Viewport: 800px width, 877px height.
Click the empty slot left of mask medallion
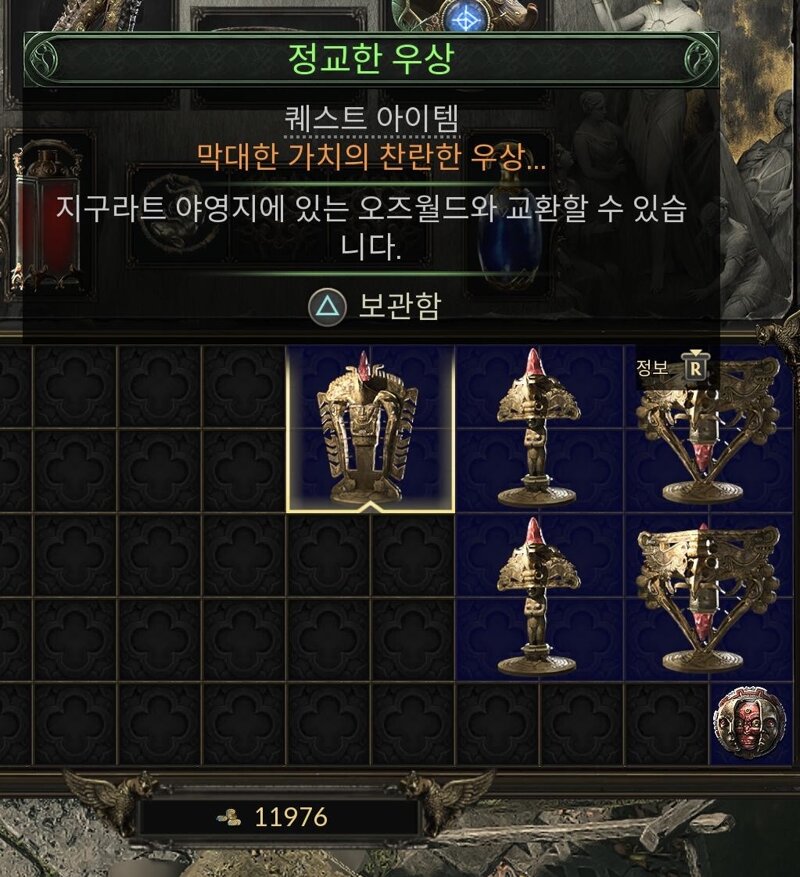[x=666, y=724]
